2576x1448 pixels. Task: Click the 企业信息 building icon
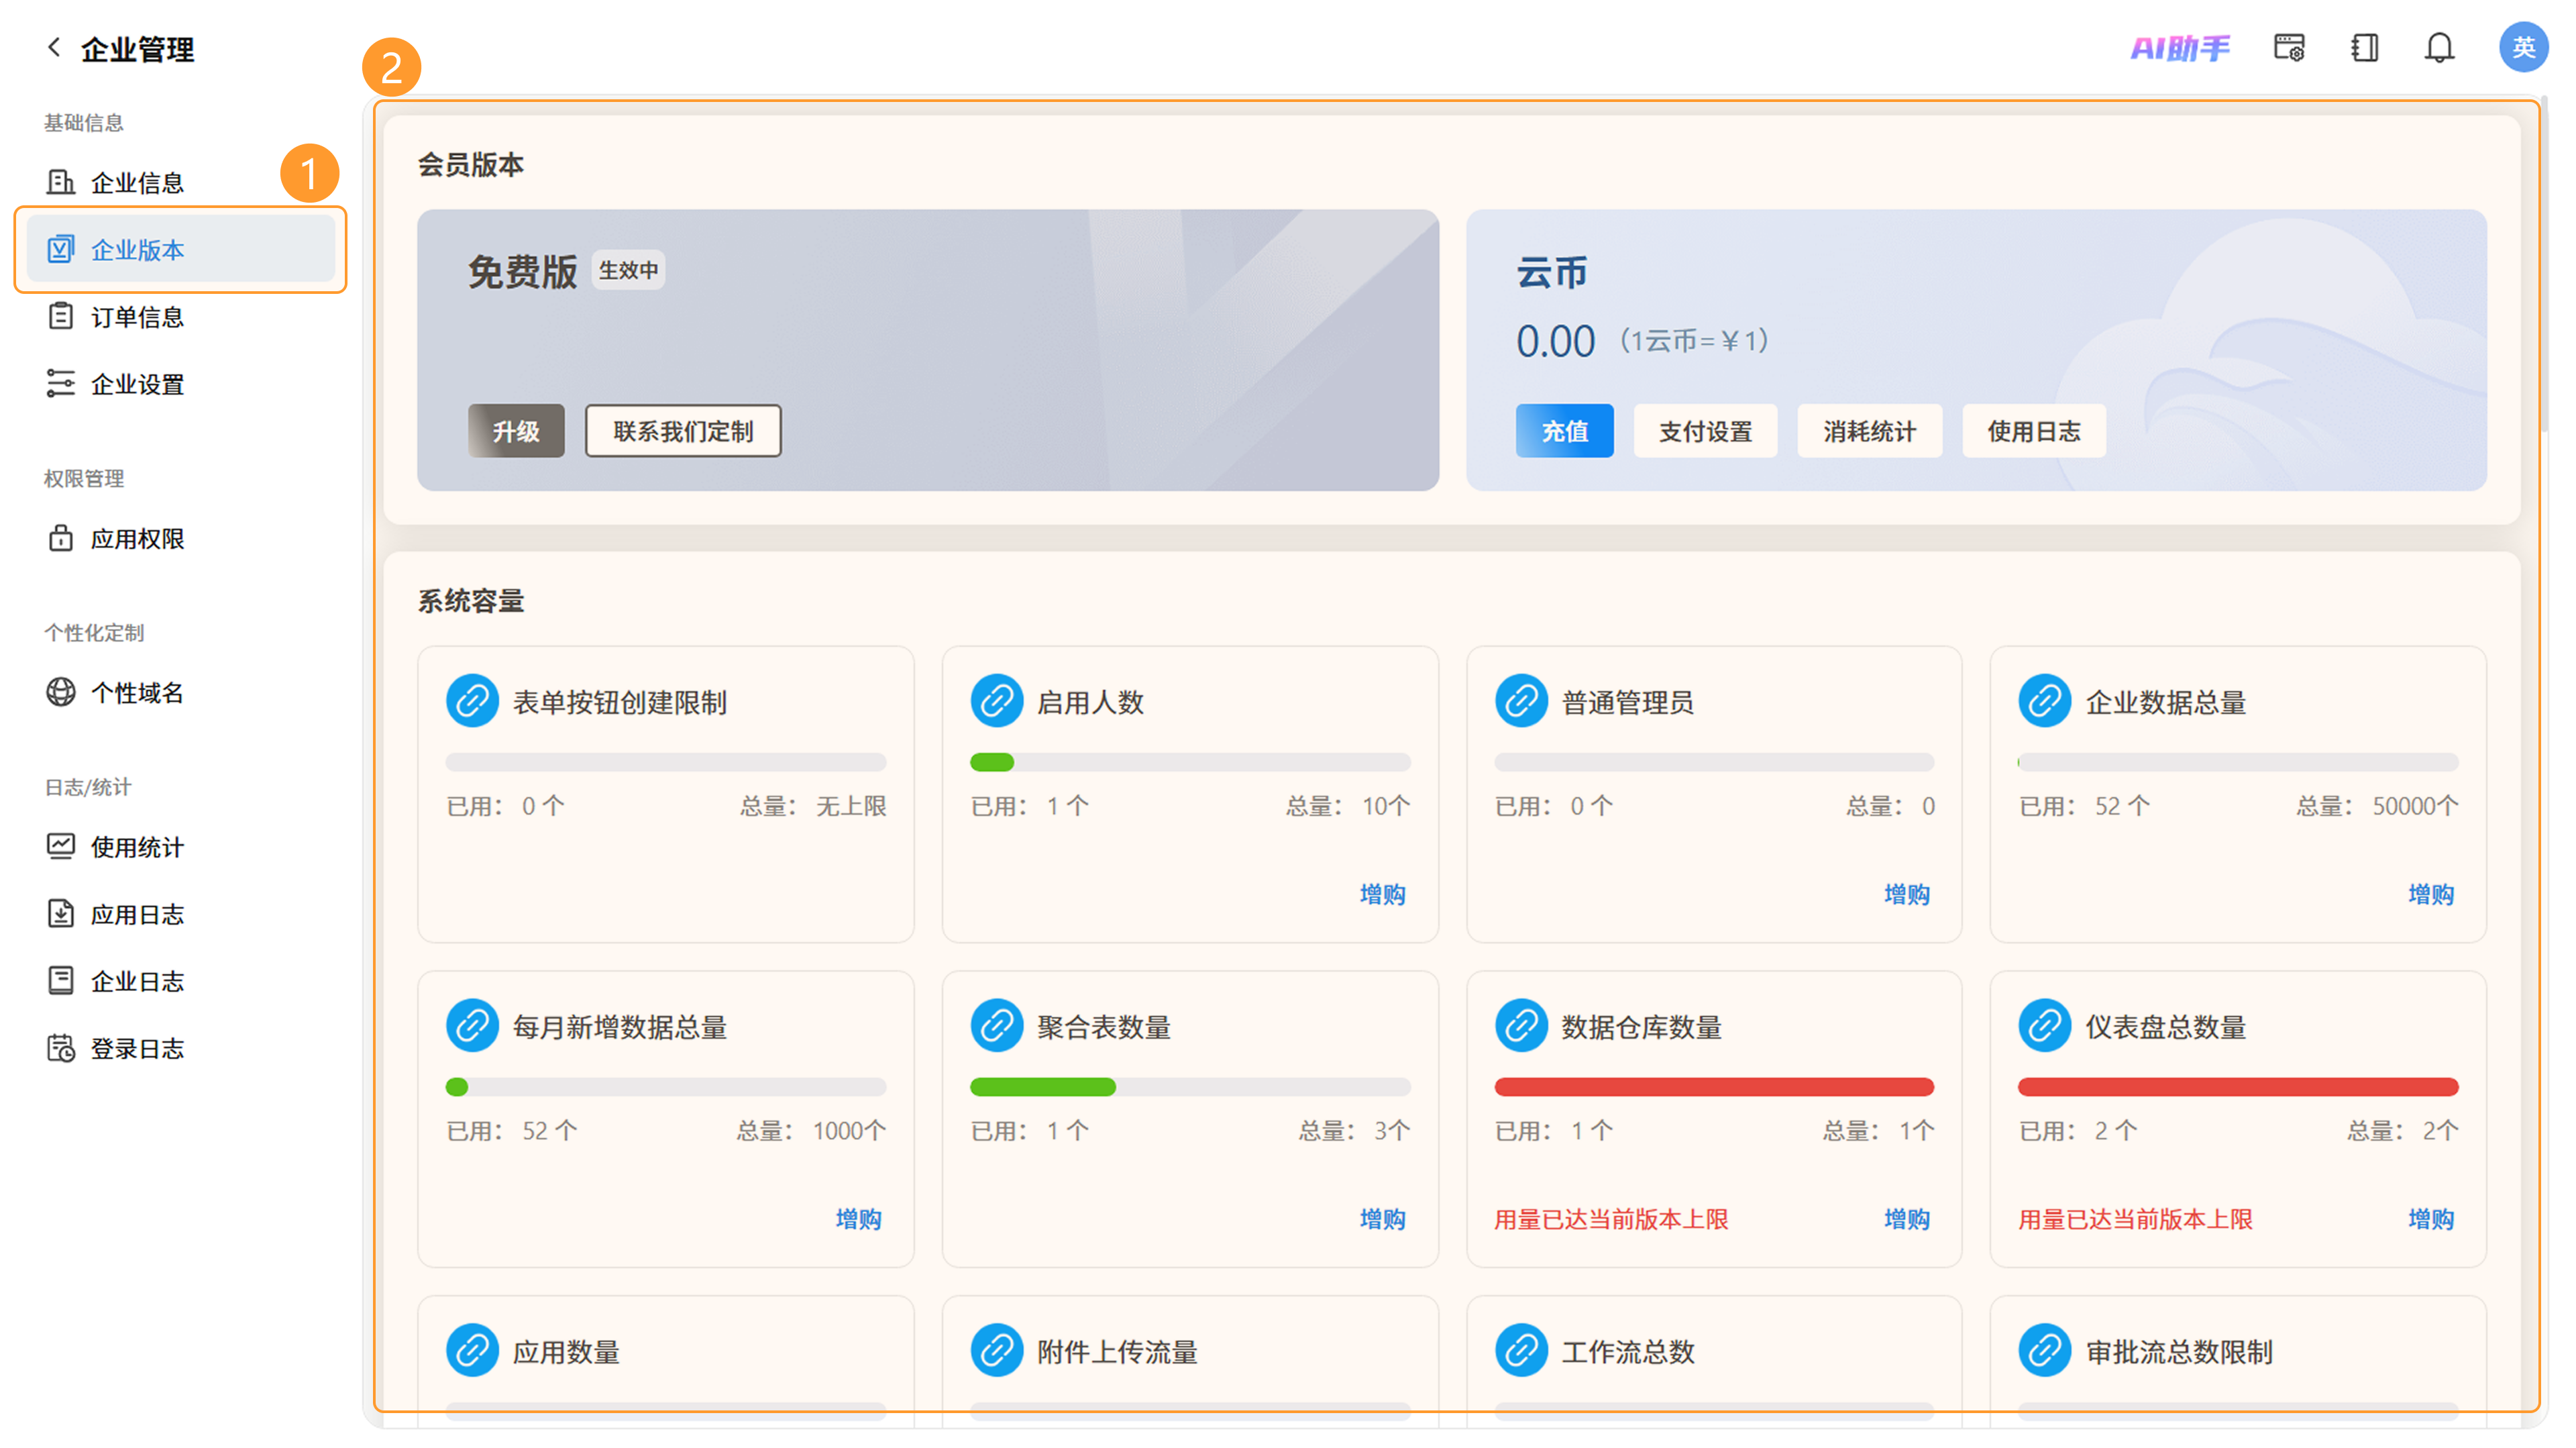(60, 182)
